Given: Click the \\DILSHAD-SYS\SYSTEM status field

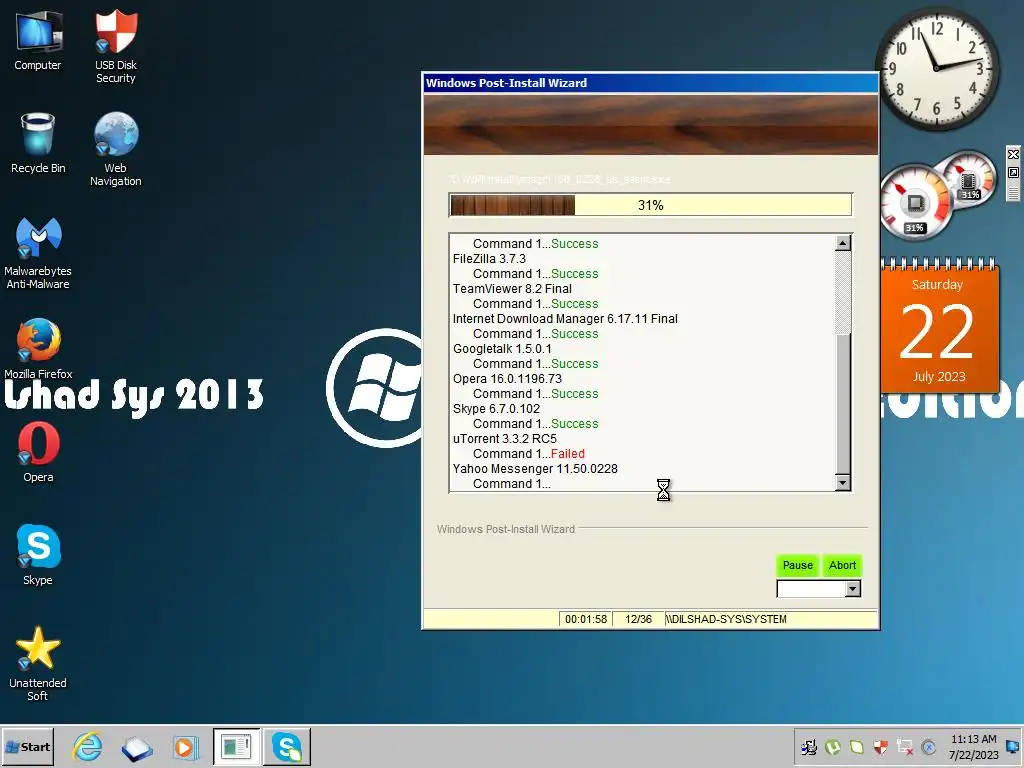Looking at the screenshot, I should (x=770, y=619).
